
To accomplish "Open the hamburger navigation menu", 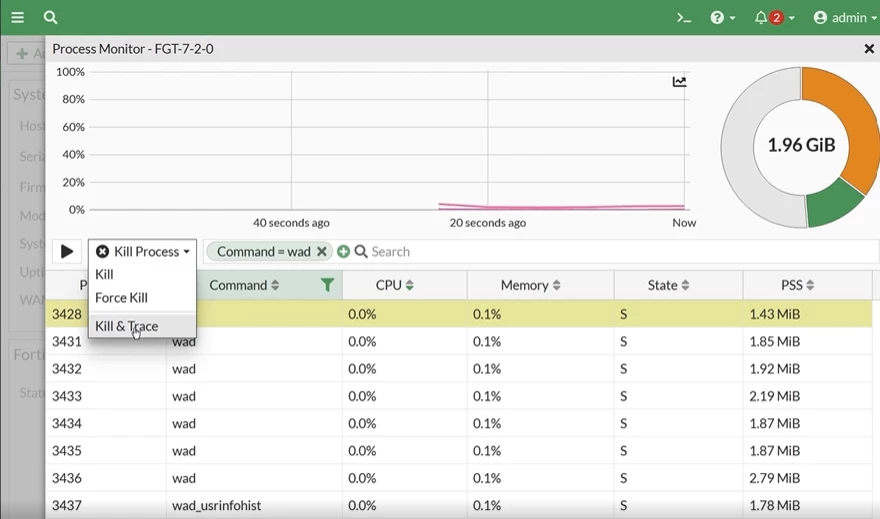I will 17,17.
